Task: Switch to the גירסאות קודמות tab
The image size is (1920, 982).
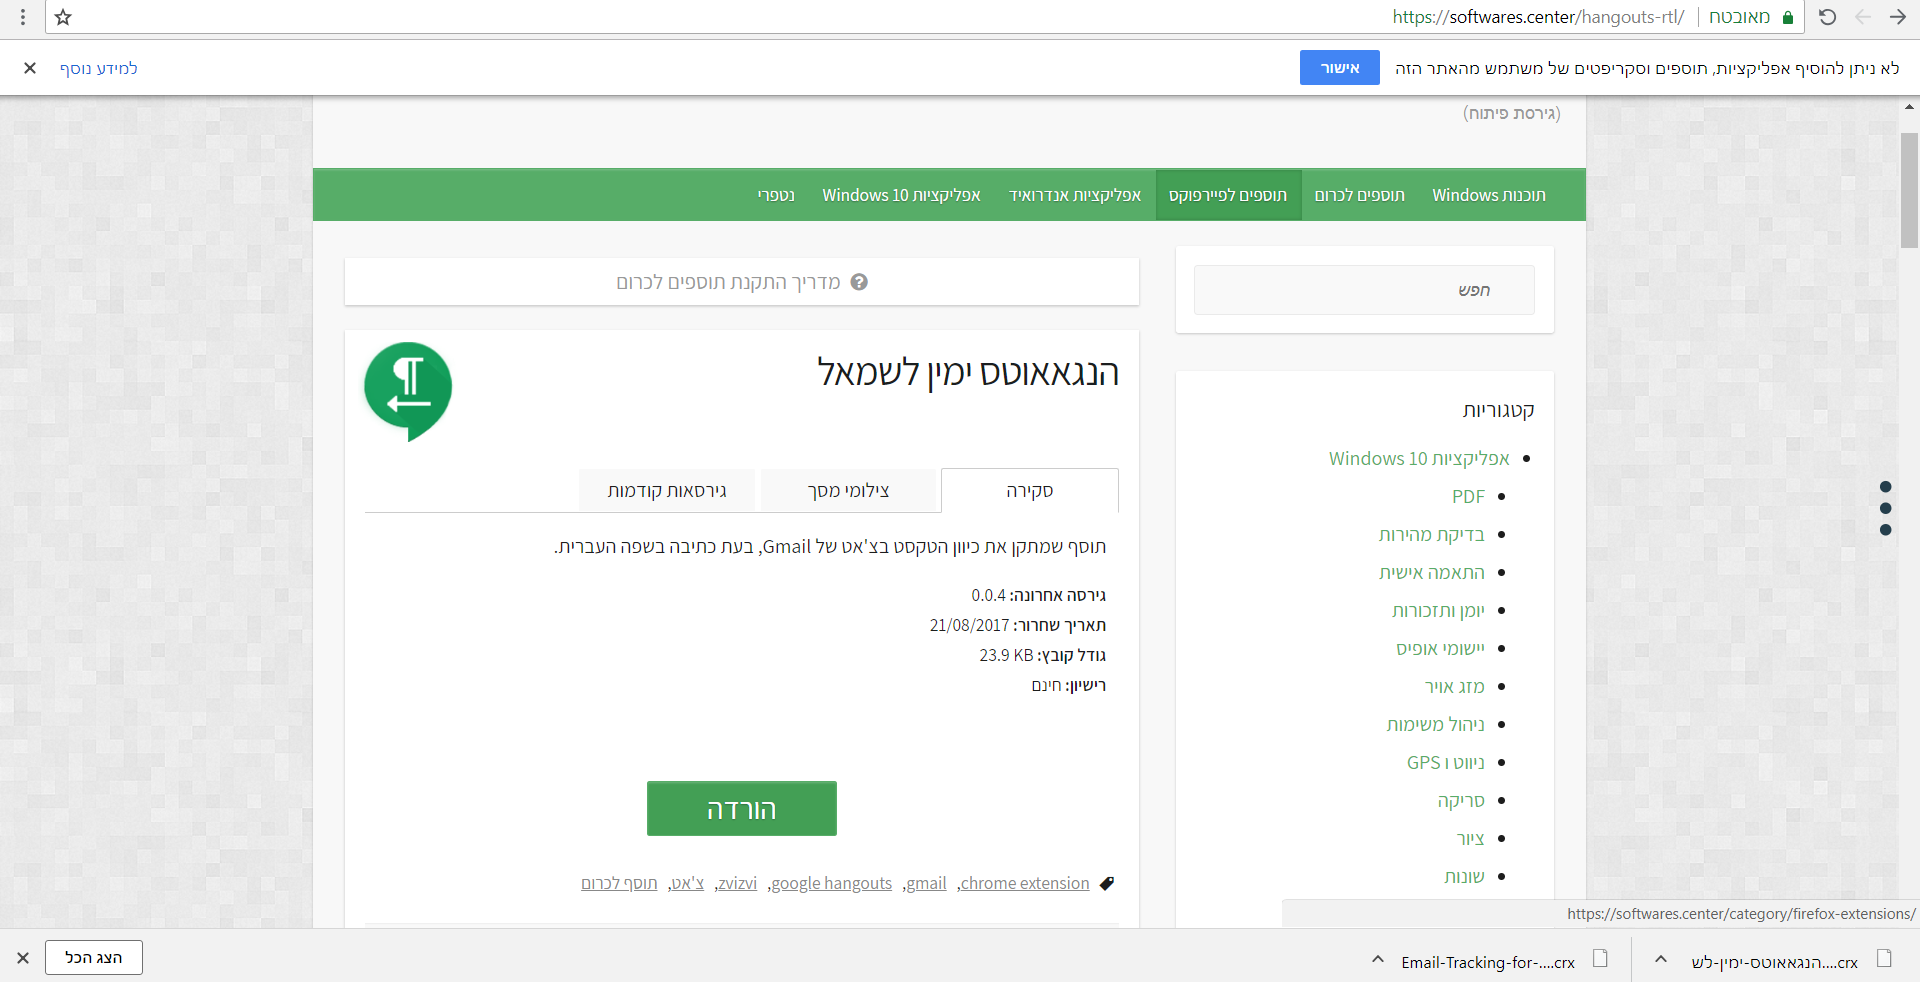Action: [x=667, y=490]
